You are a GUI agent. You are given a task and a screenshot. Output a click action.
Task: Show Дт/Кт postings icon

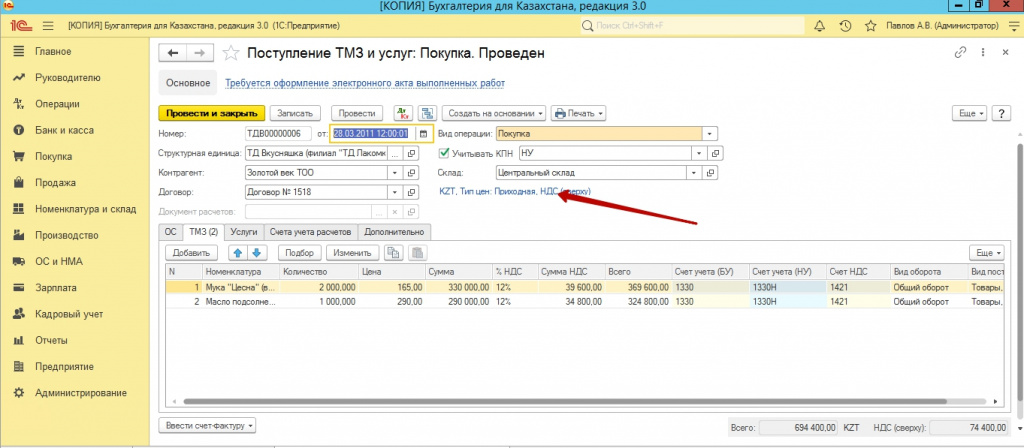point(403,113)
